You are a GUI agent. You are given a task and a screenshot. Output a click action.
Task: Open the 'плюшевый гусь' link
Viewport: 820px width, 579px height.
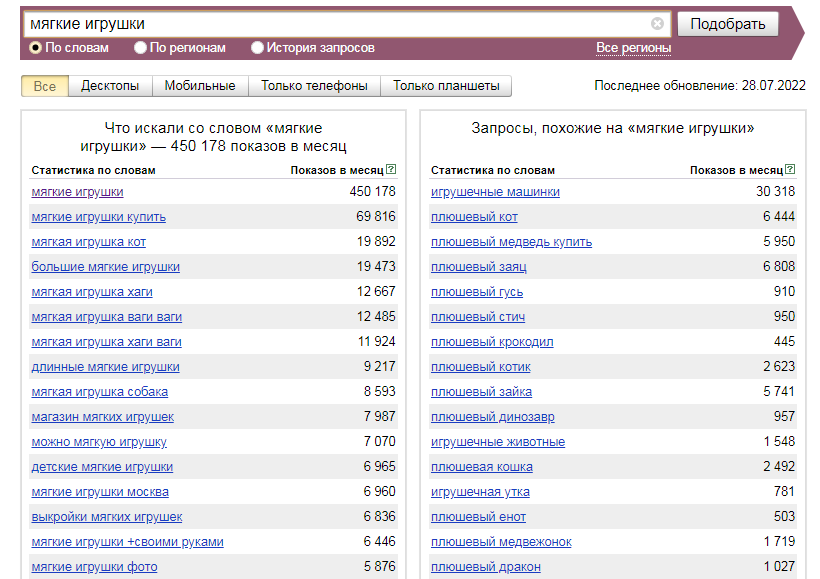point(477,292)
